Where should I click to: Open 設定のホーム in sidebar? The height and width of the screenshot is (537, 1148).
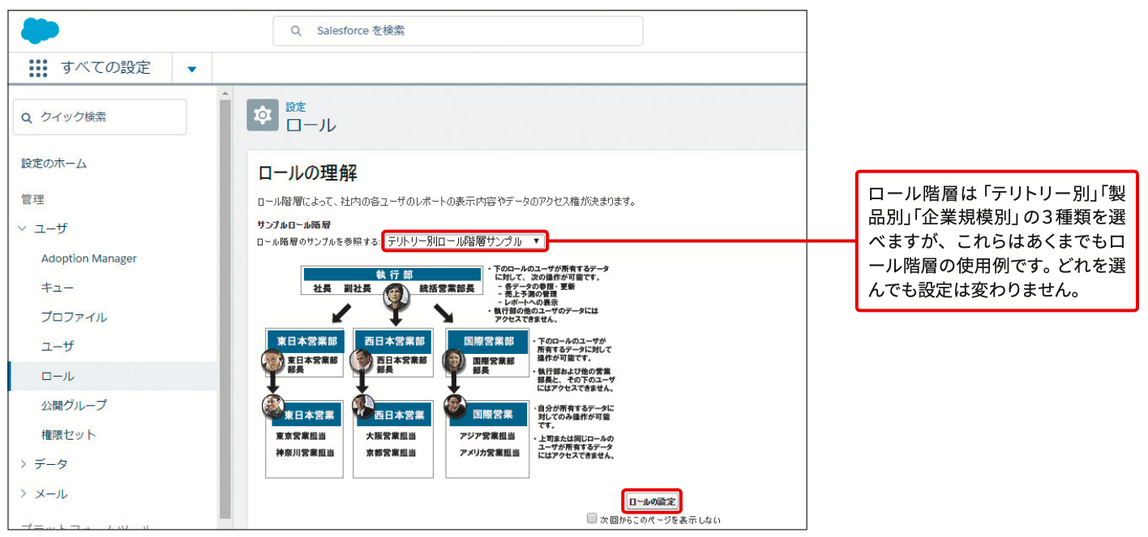pyautogui.click(x=54, y=163)
